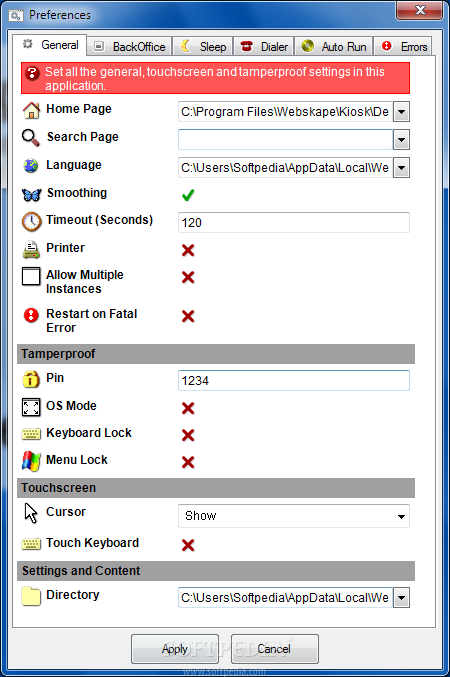The height and width of the screenshot is (677, 450).
Task: Click the Touch Keyboard icon
Action: click(x=31, y=544)
